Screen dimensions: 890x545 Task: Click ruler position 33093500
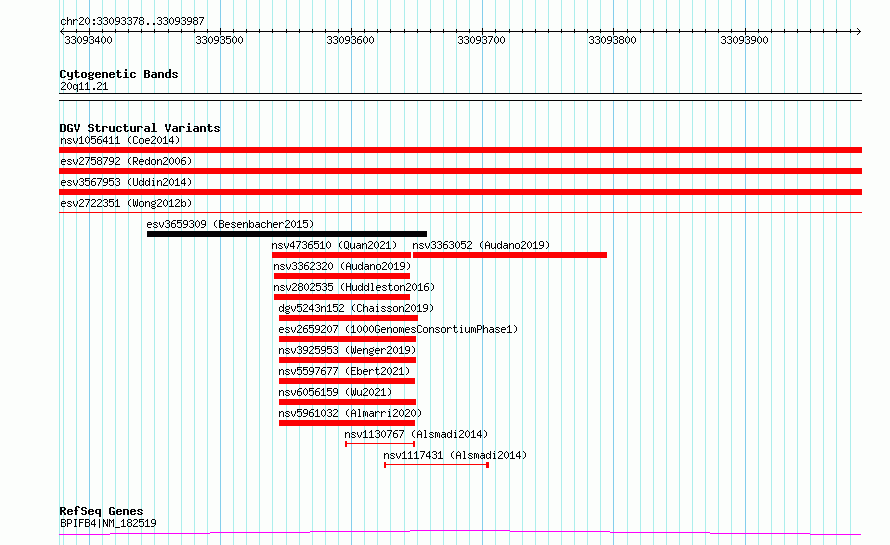[219, 40]
